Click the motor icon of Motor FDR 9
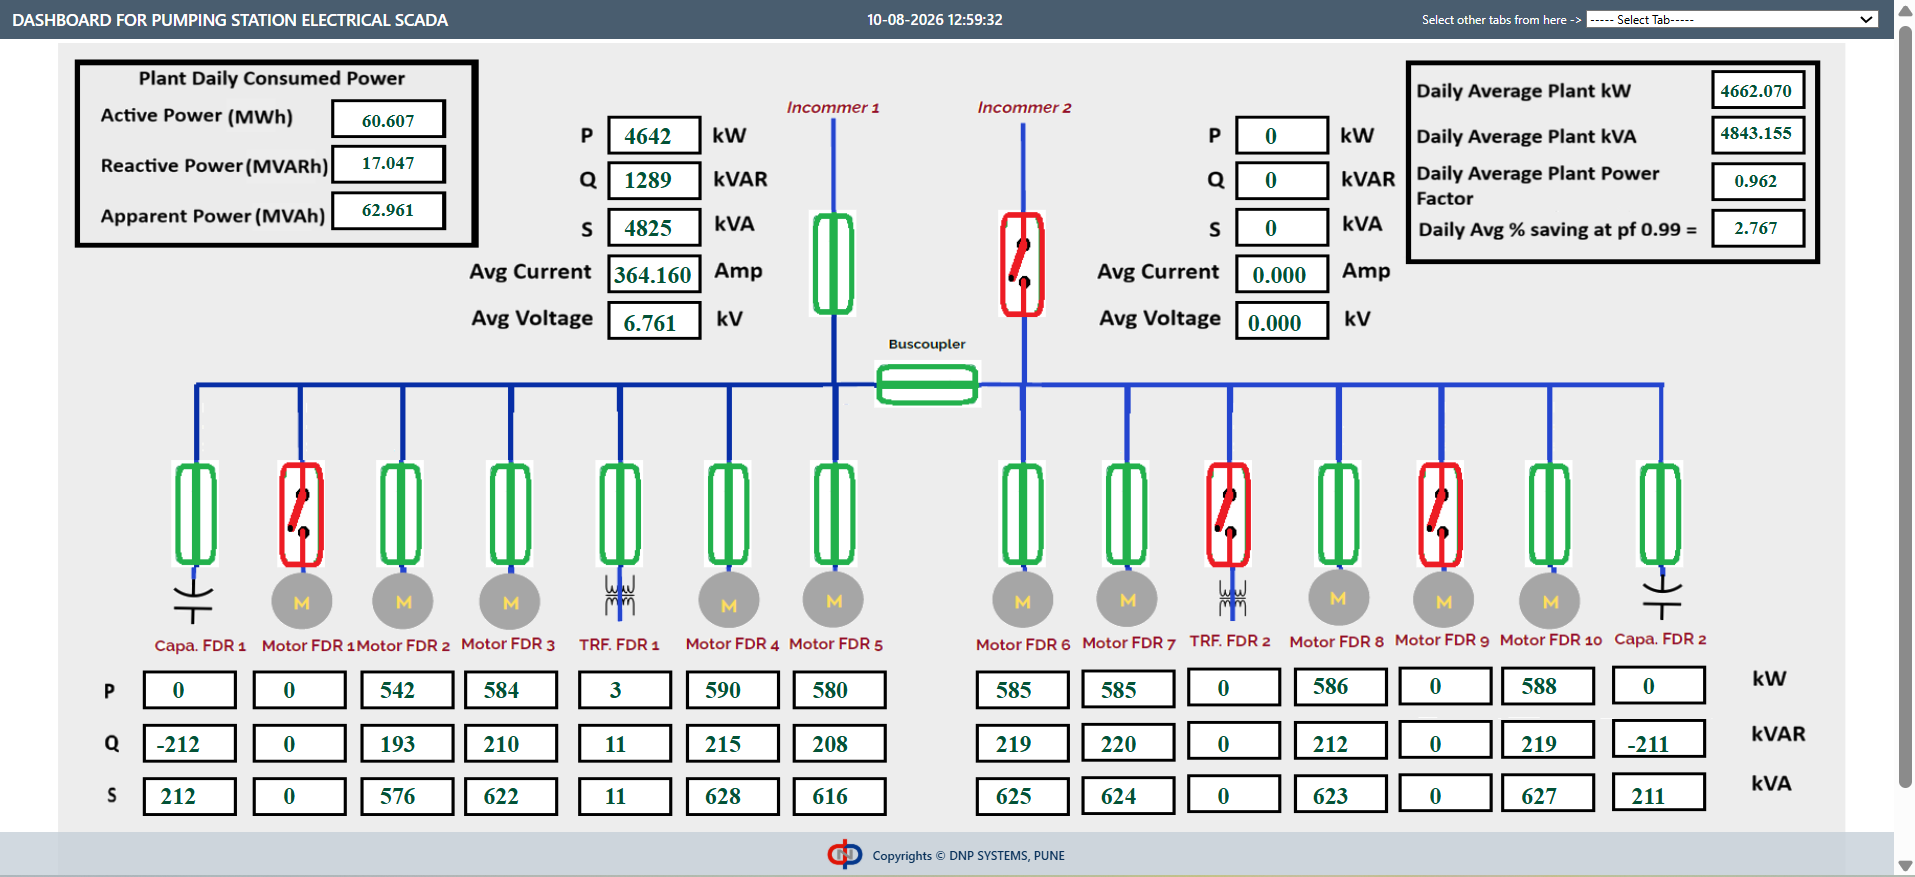1915x877 pixels. [x=1444, y=601]
